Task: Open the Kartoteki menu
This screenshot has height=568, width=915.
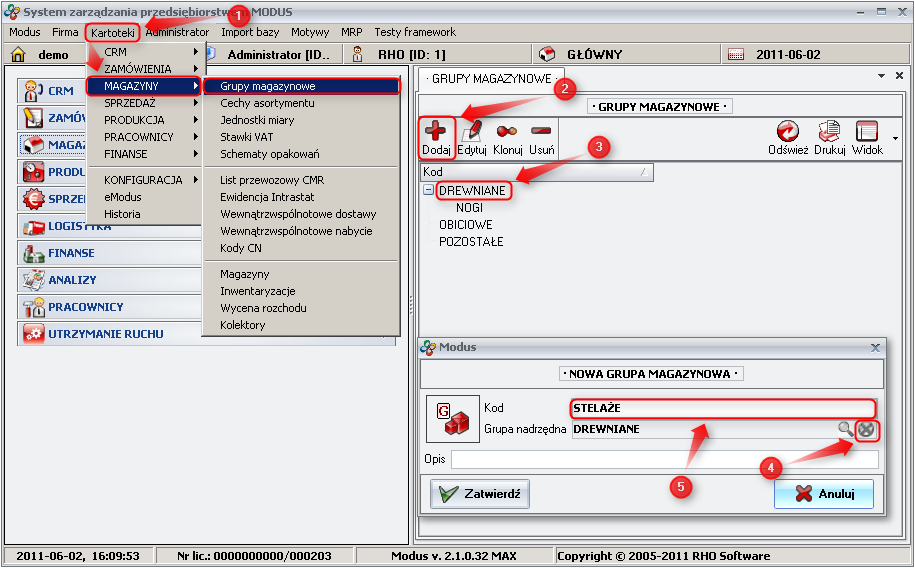Action: (x=113, y=33)
